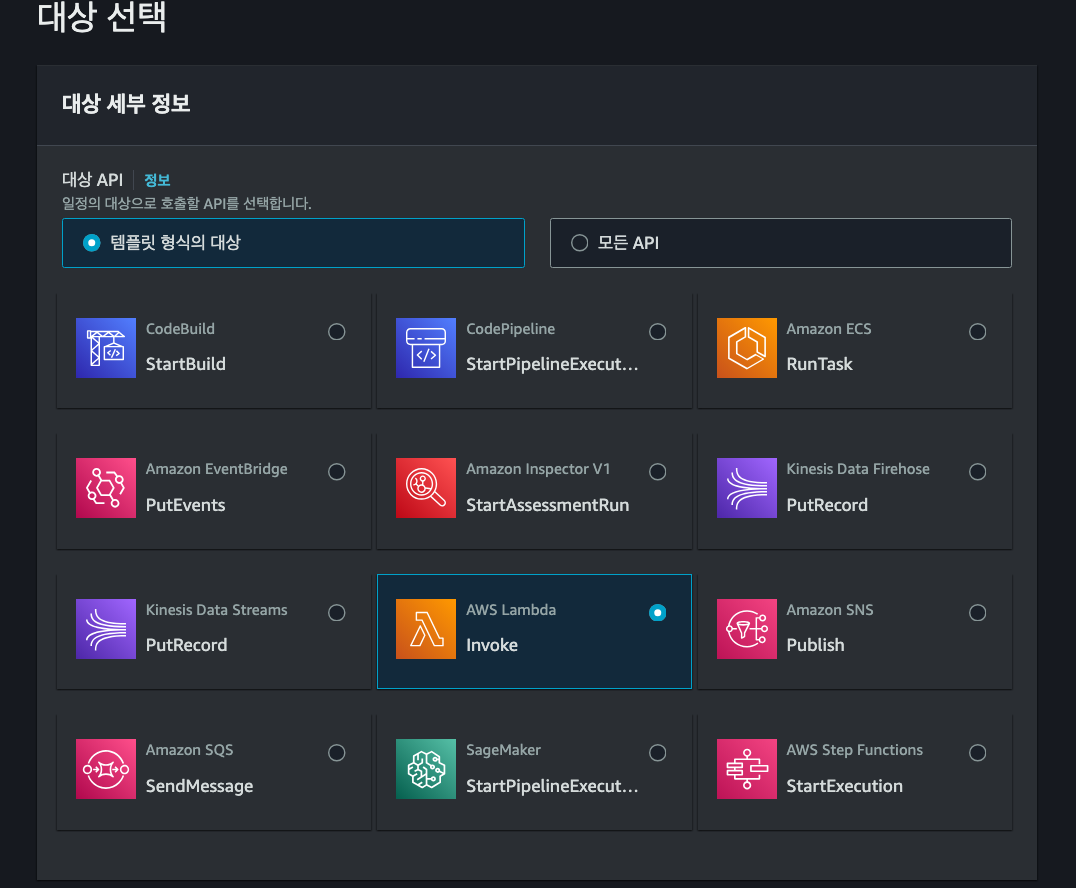Click the Publish label
Viewport: 1076px width, 888px height.
pyautogui.click(x=815, y=644)
